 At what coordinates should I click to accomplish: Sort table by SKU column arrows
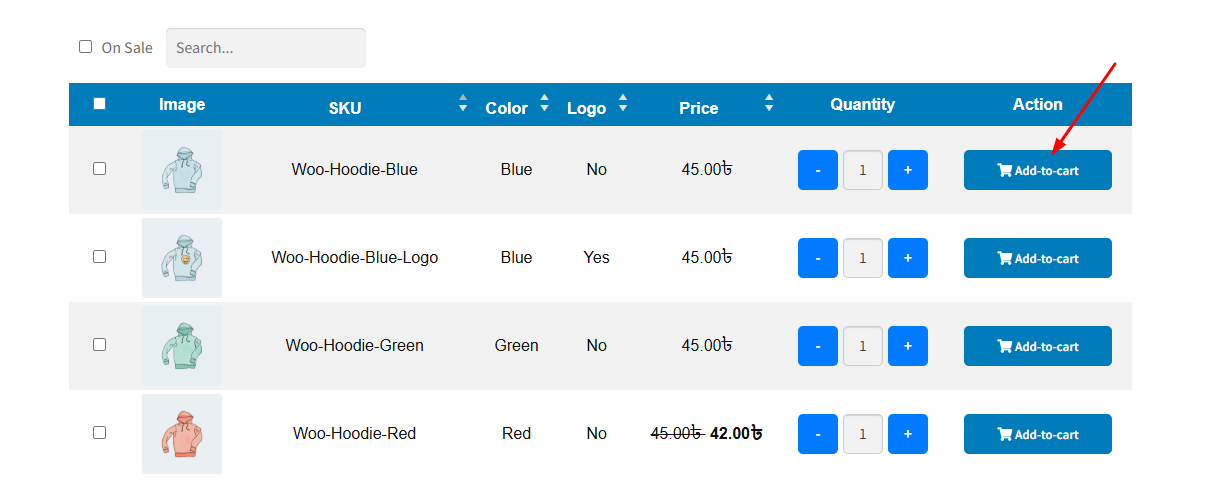[x=463, y=103]
